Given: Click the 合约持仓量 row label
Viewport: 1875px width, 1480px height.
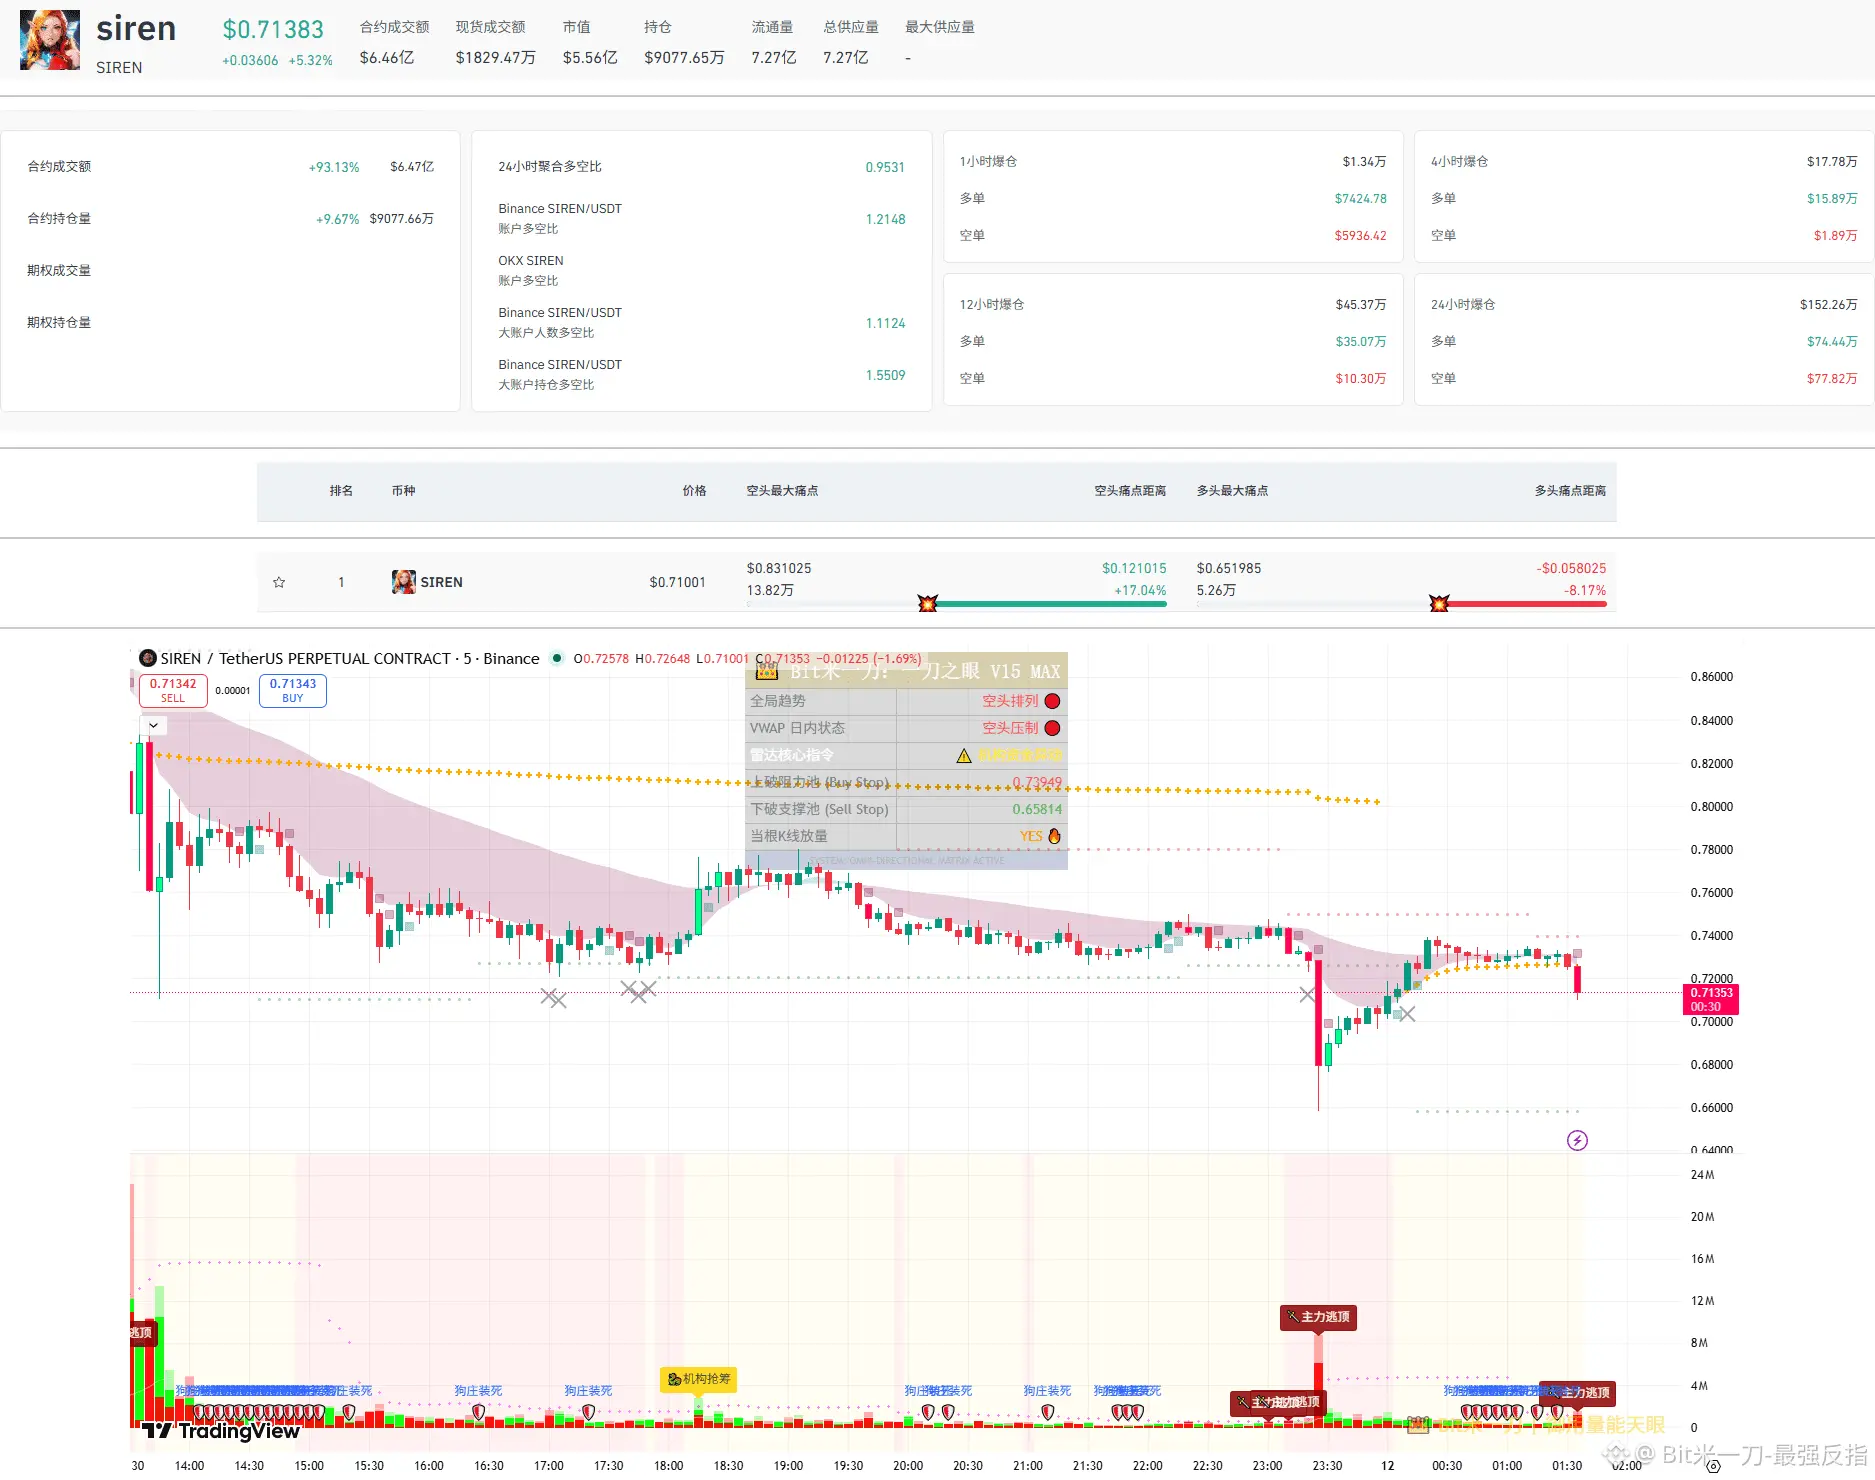Looking at the screenshot, I should [59, 218].
